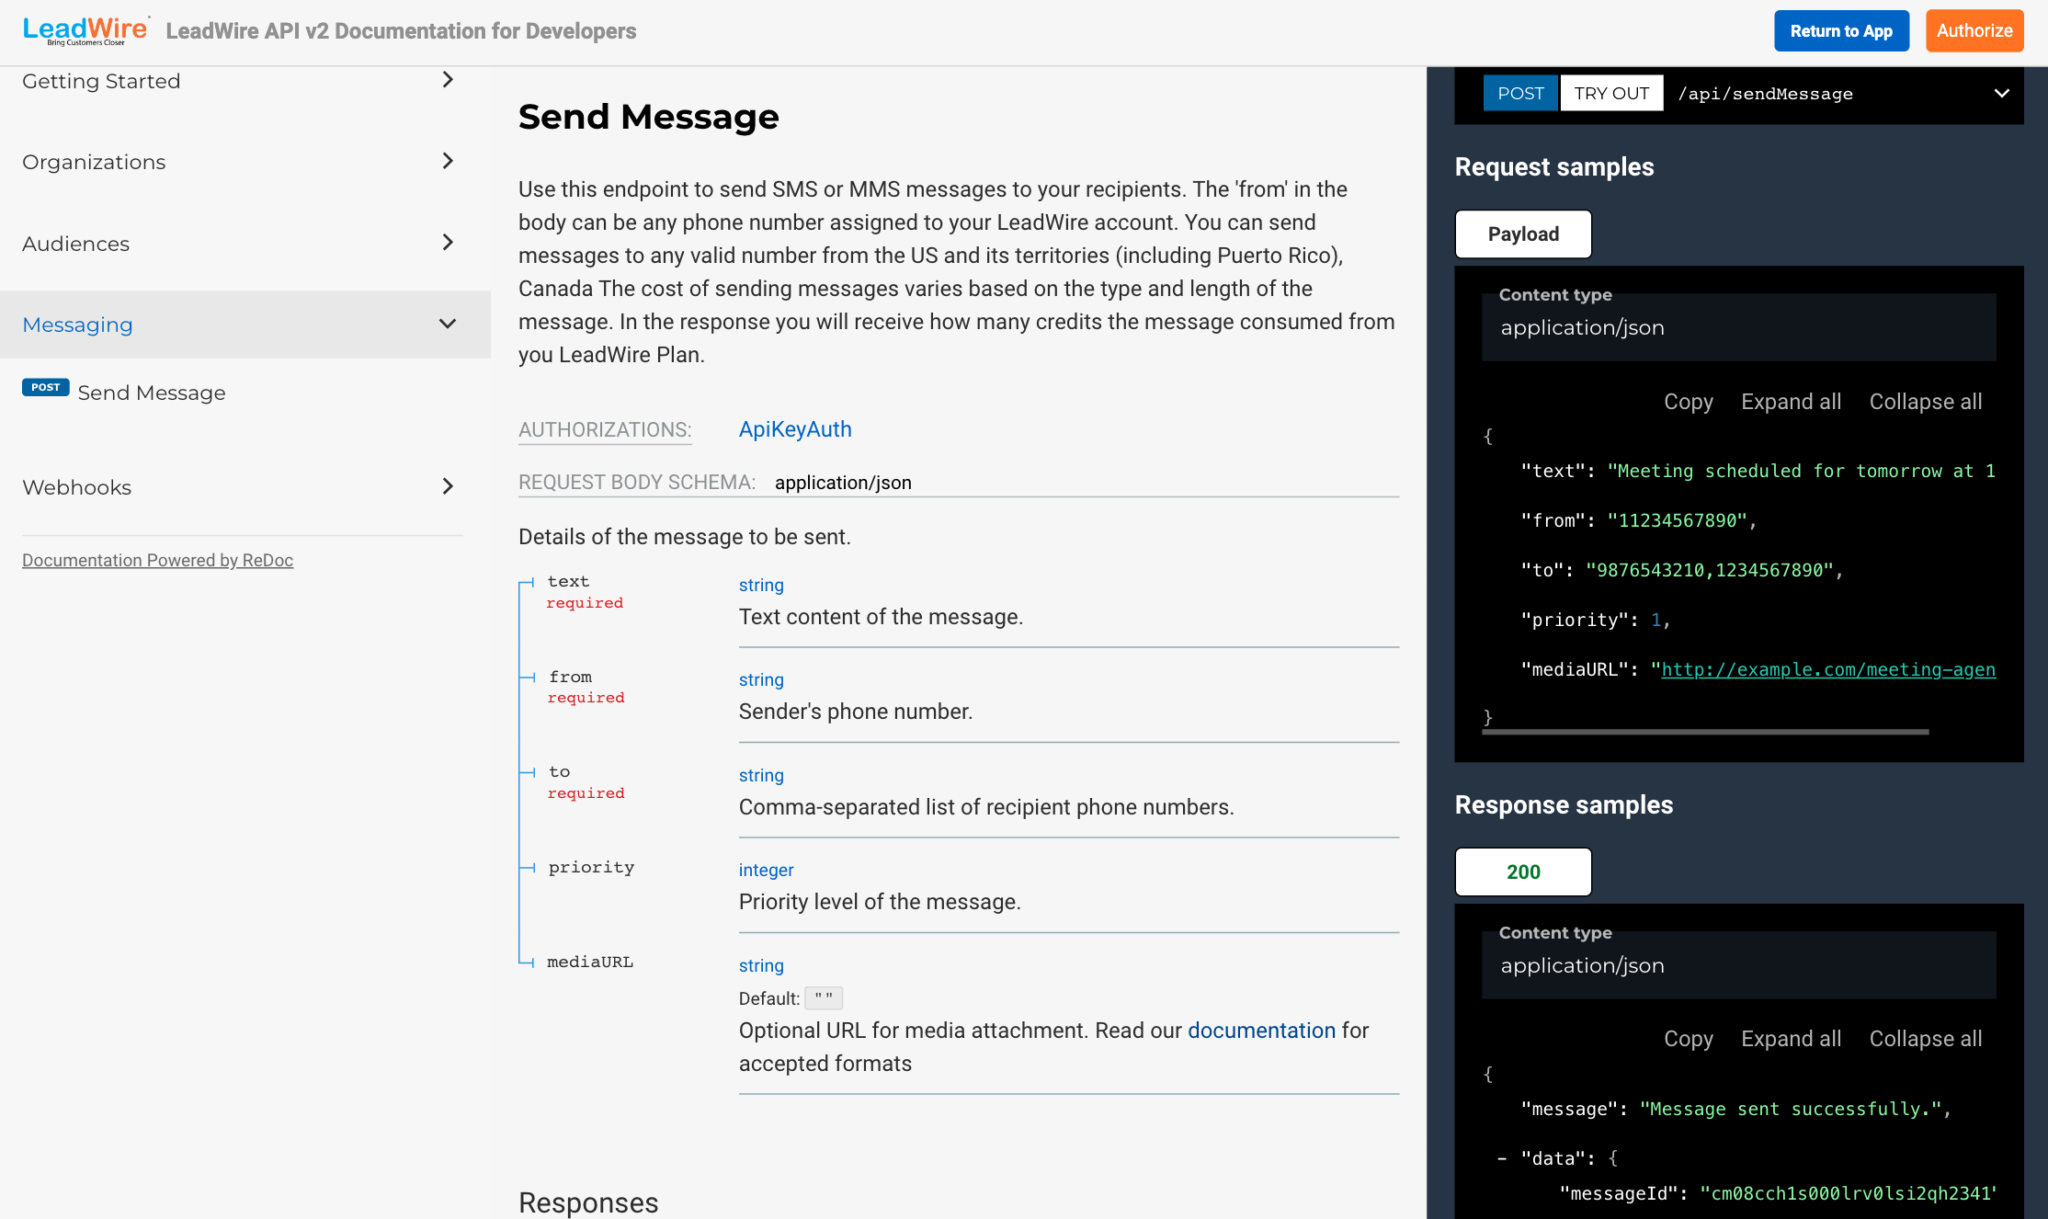2048x1219 pixels.
Task: Click the messageId value in response
Action: [1848, 1192]
